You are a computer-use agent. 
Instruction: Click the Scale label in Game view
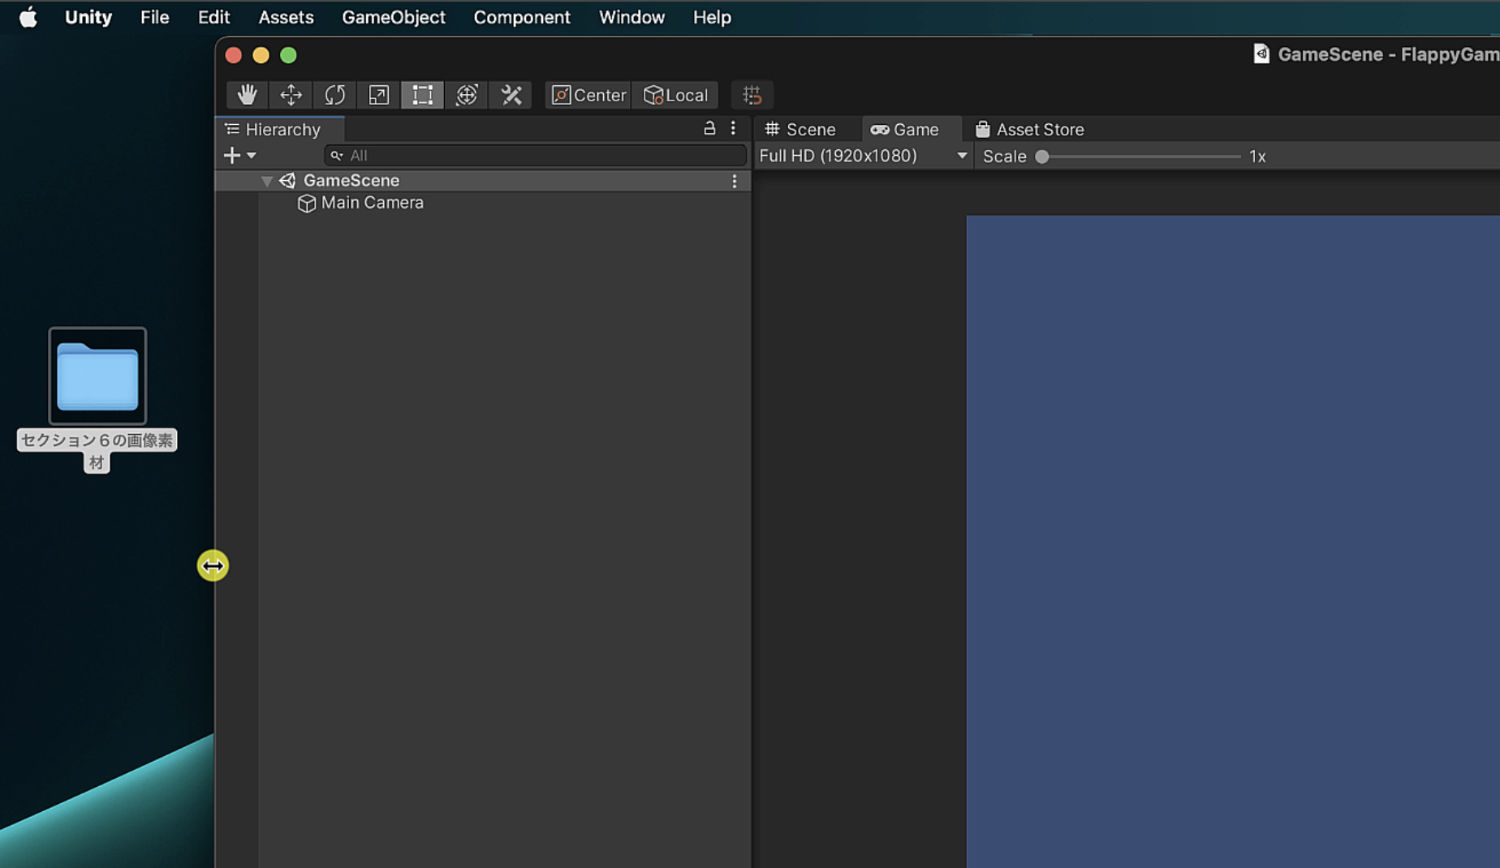tap(1005, 156)
